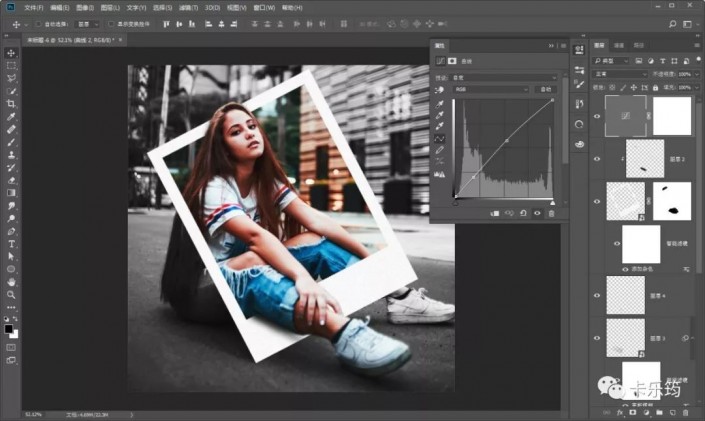Open the fill percentage dropdown arrow
Viewport: 705px width, 421px height.
click(x=697, y=87)
